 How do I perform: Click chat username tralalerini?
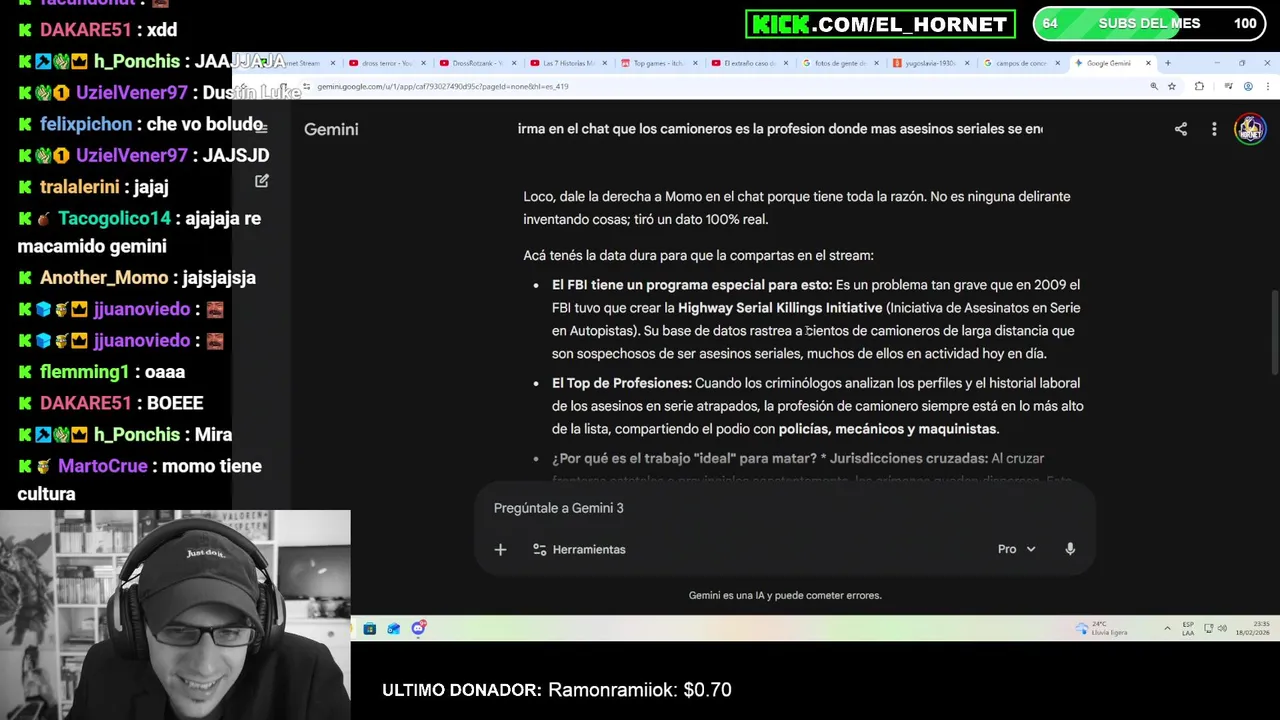point(82,187)
